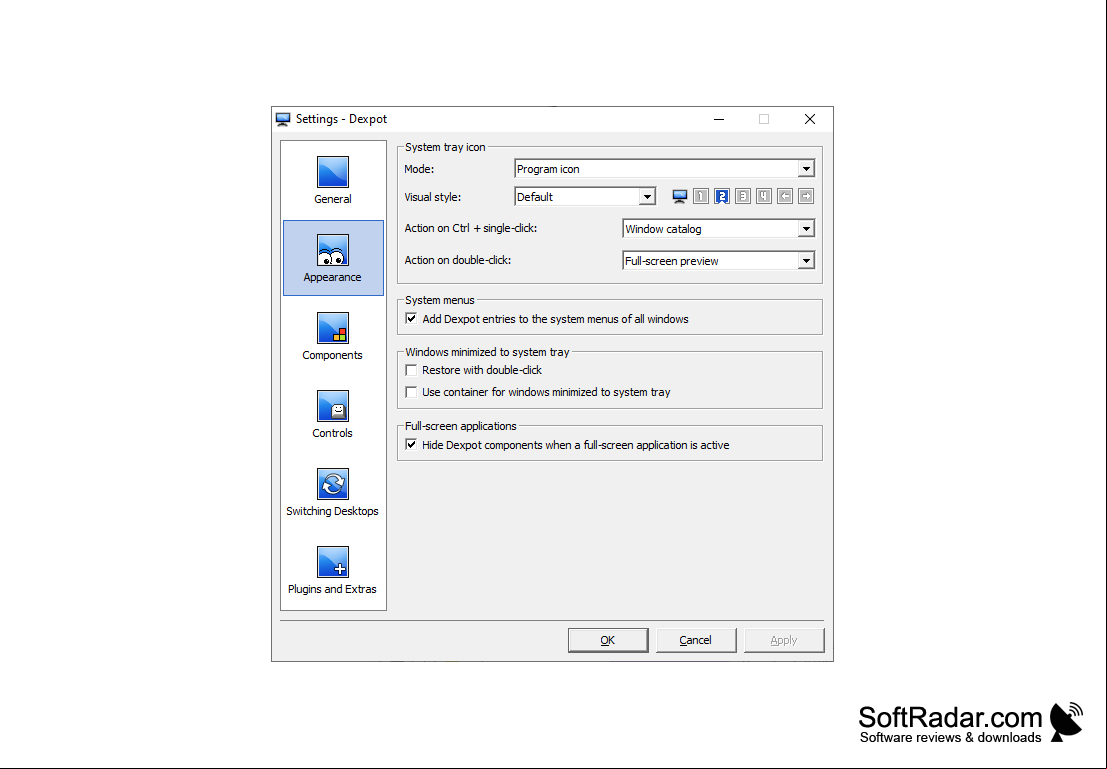This screenshot has height=769, width=1107.
Task: Open the double-click action dropdown
Action: (x=719, y=261)
